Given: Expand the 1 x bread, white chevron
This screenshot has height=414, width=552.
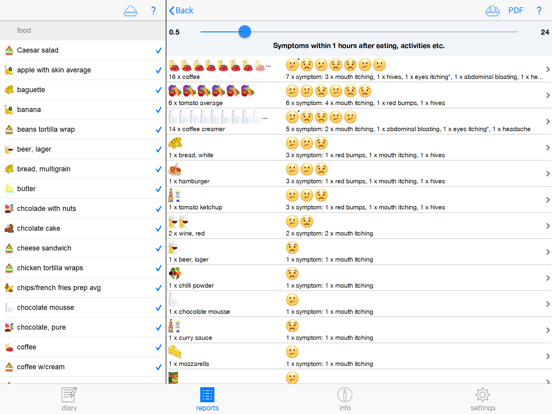Looking at the screenshot, I should 548,148.
